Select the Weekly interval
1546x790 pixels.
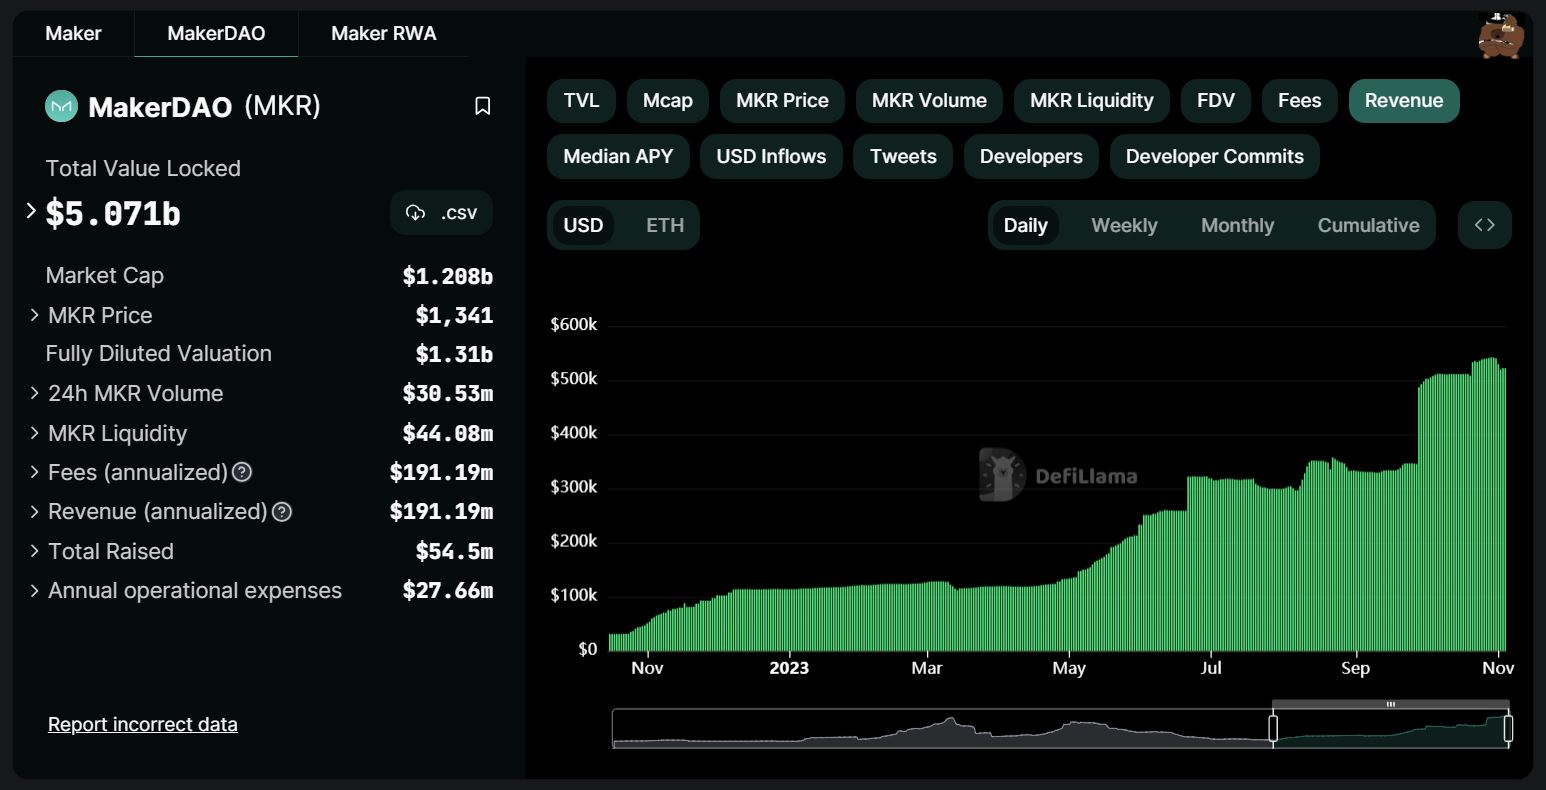pos(1123,225)
